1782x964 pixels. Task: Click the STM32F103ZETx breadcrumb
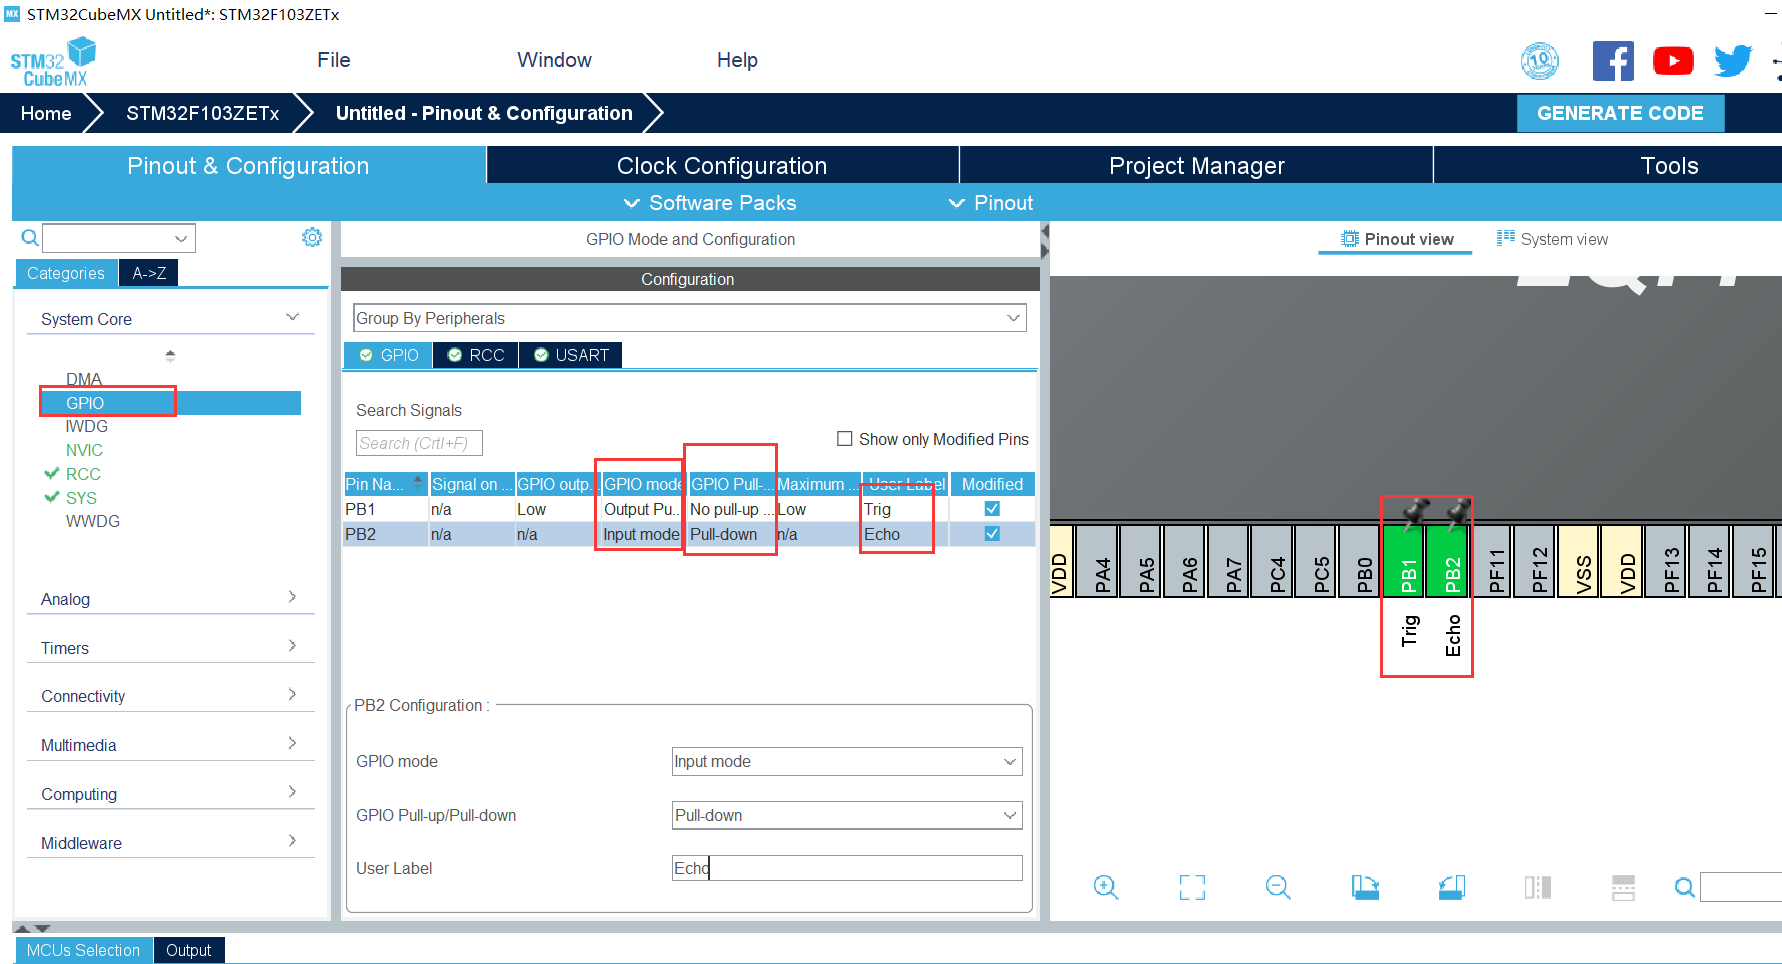(x=203, y=113)
